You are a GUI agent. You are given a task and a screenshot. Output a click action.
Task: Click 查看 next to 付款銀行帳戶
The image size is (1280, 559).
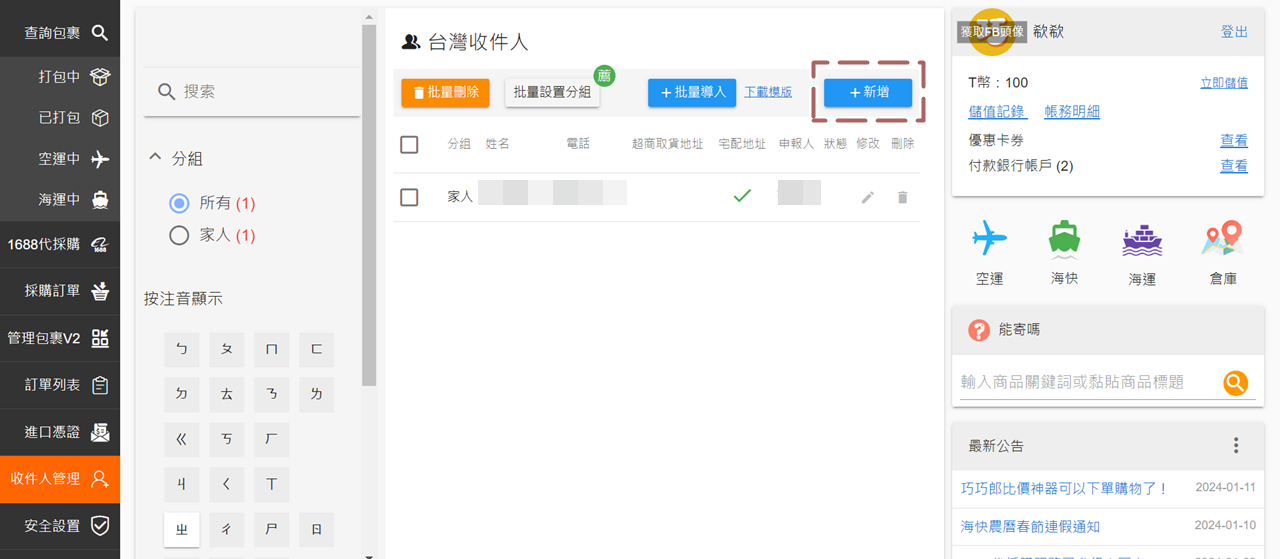click(x=1234, y=166)
